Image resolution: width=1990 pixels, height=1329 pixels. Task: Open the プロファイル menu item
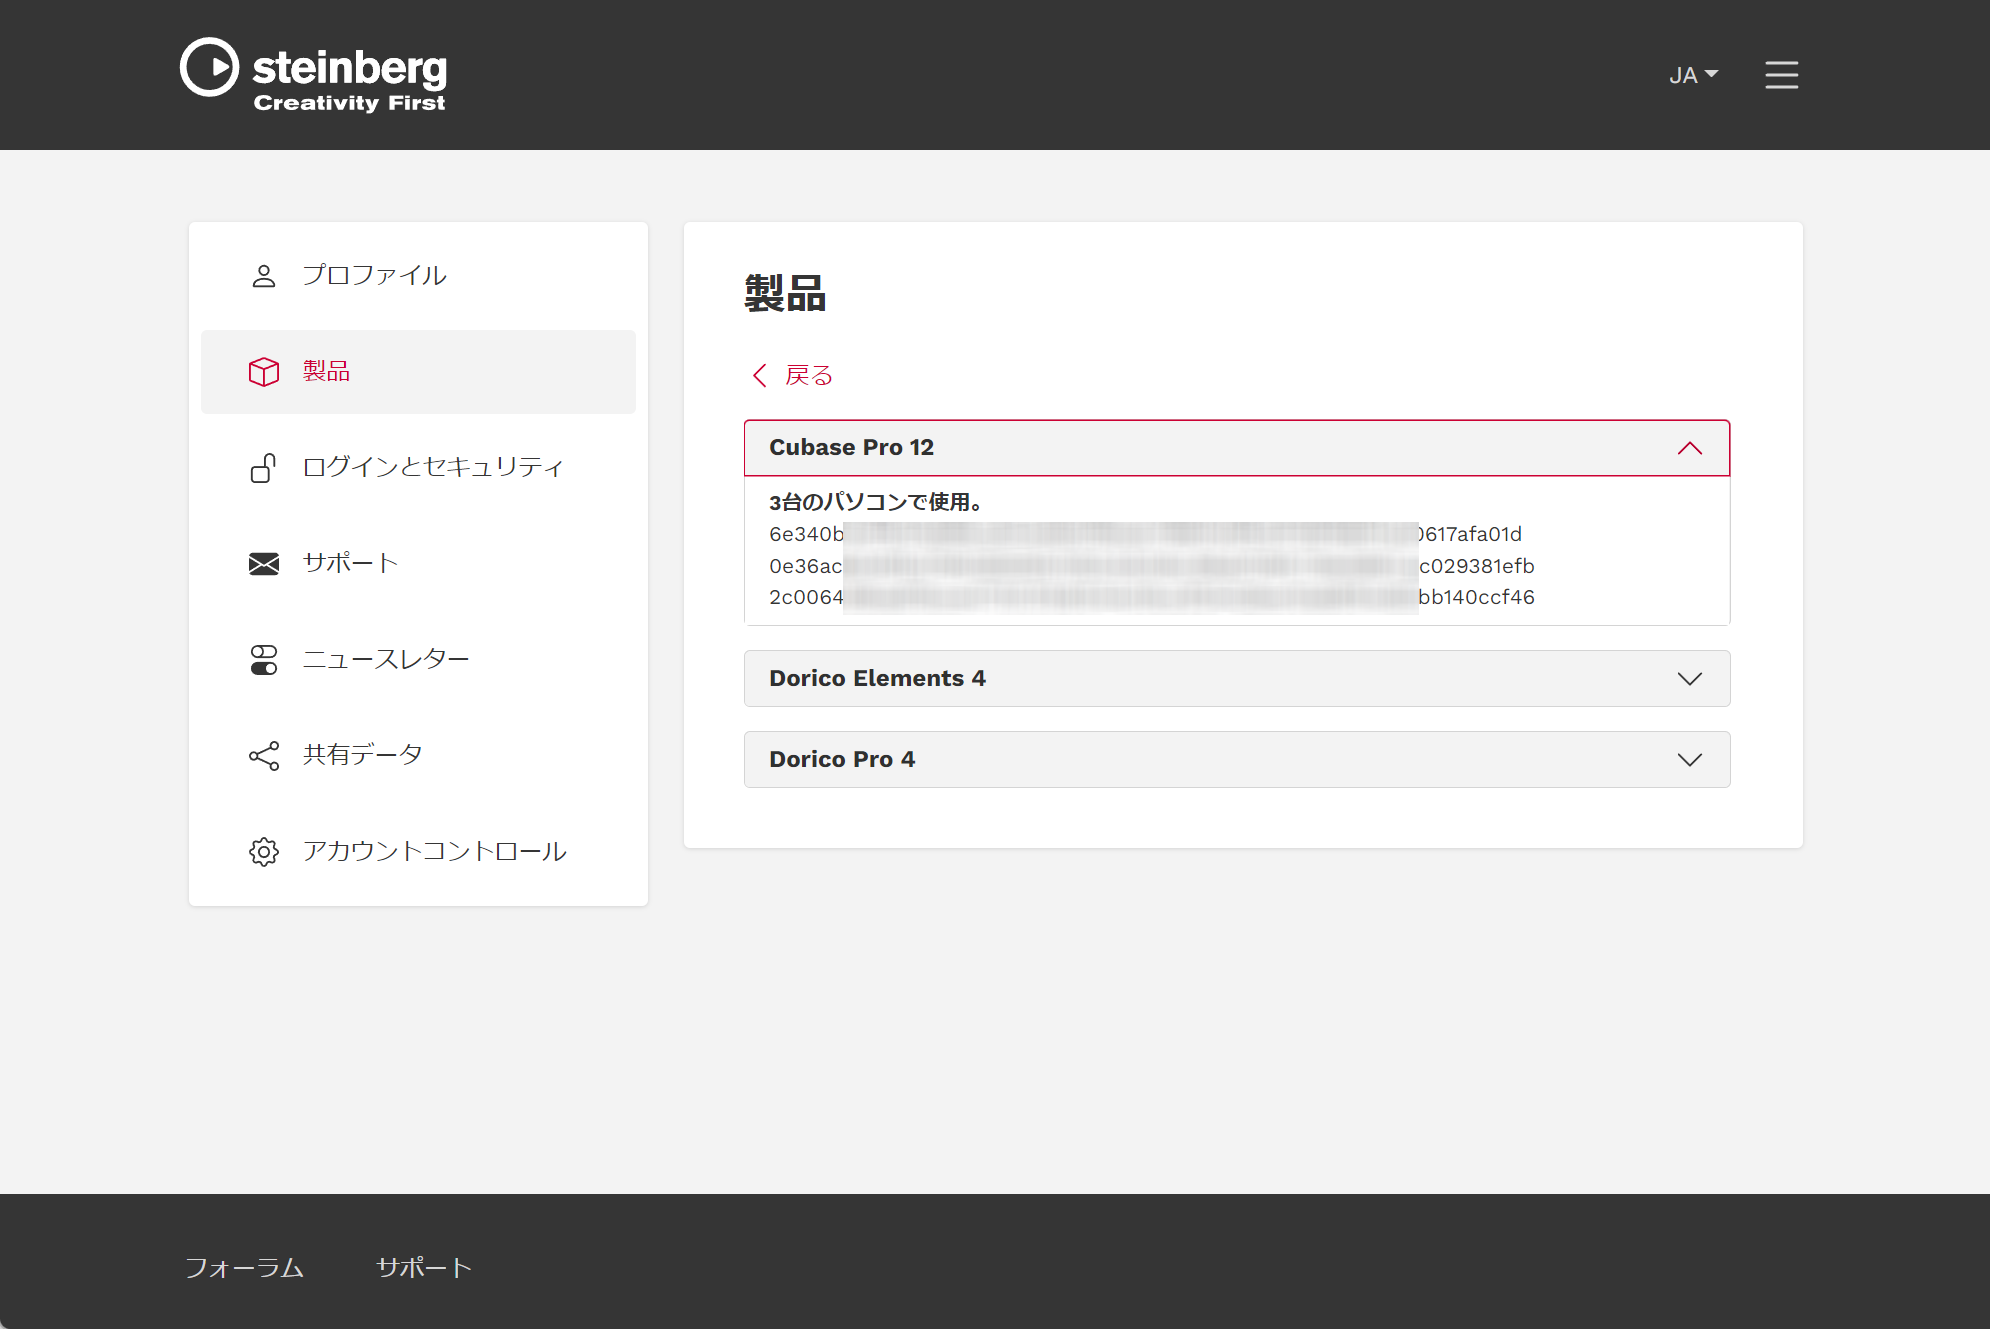tap(418, 276)
